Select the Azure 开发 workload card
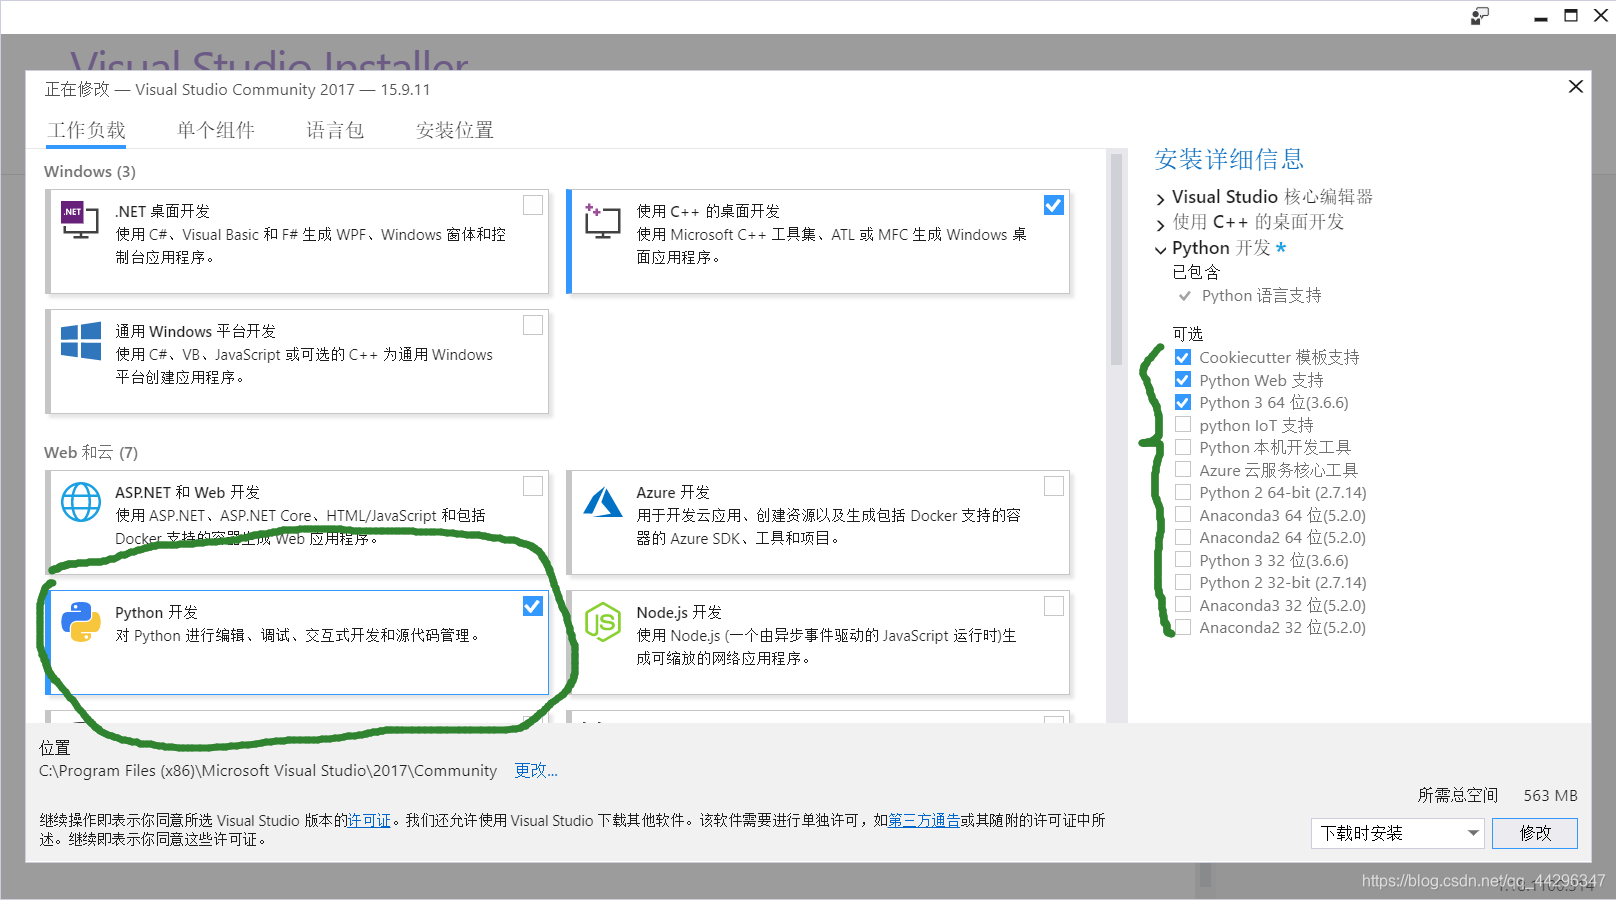 819,522
